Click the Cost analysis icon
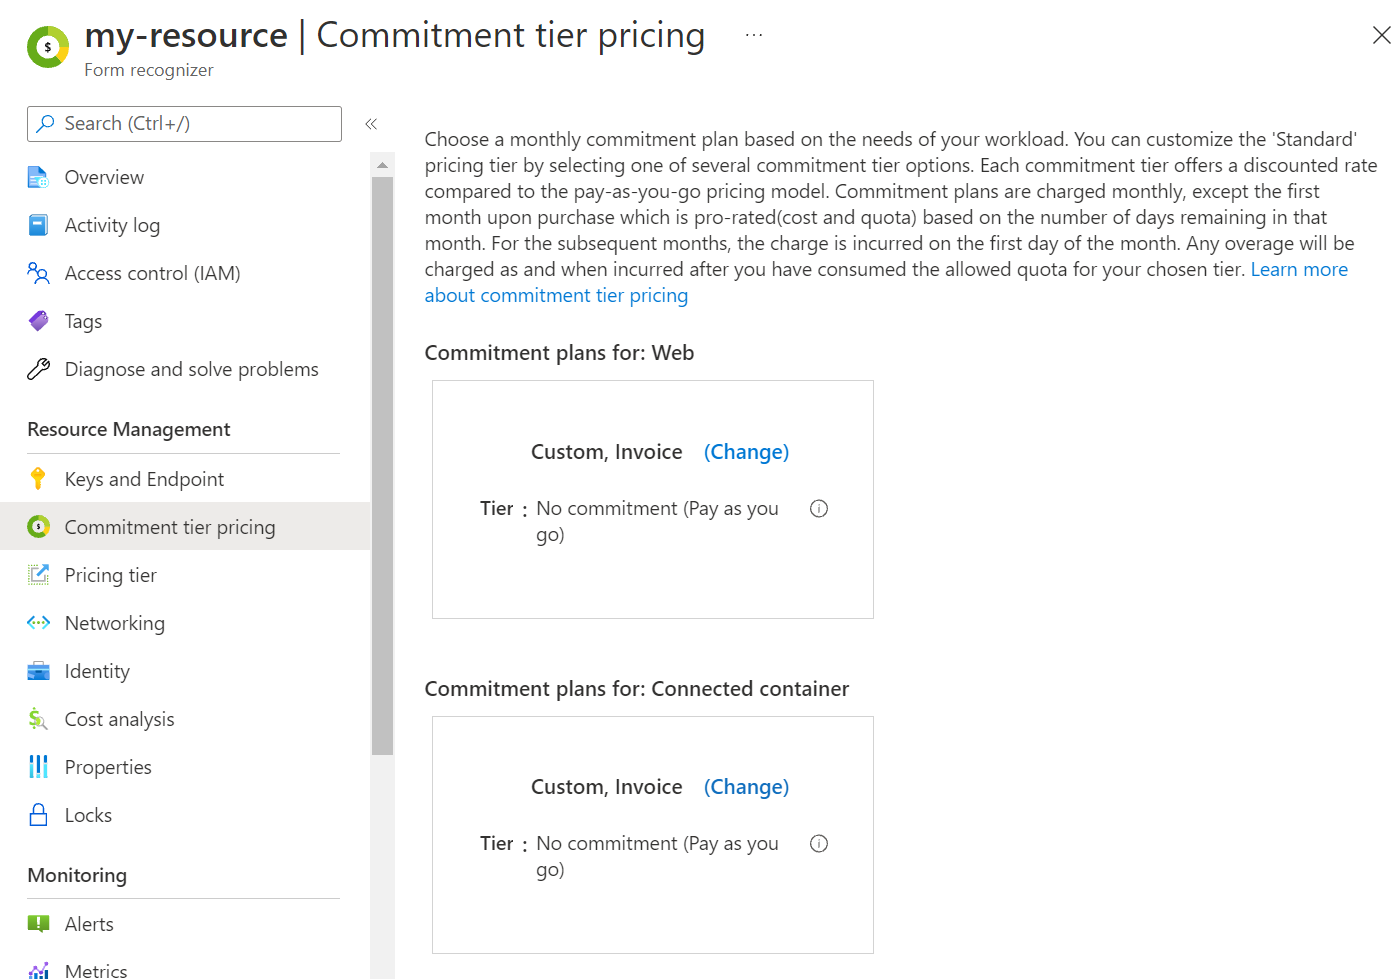The image size is (1399, 979). coord(38,719)
